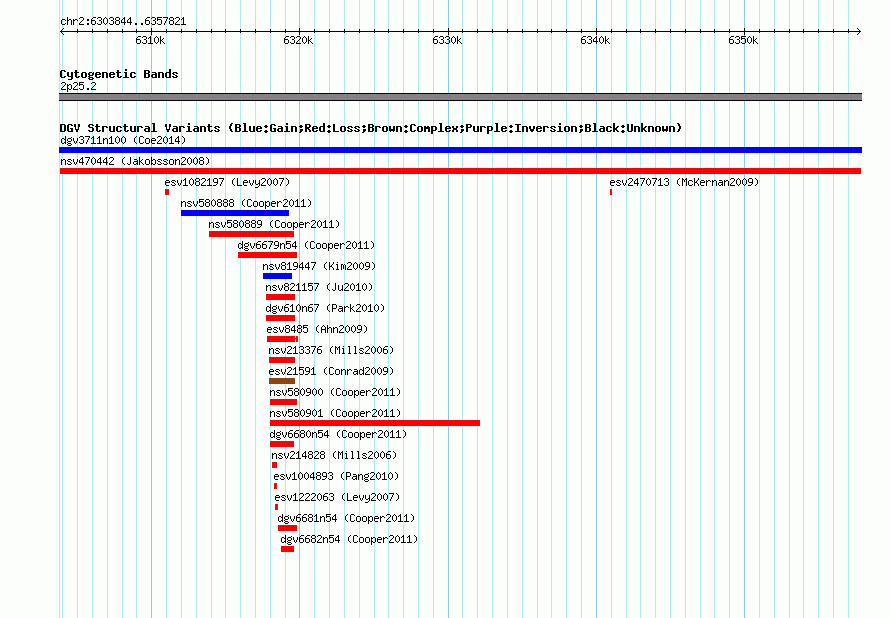Click the red esv8485 loss bar
Screen dimensions: 890x618
[x=282, y=339]
